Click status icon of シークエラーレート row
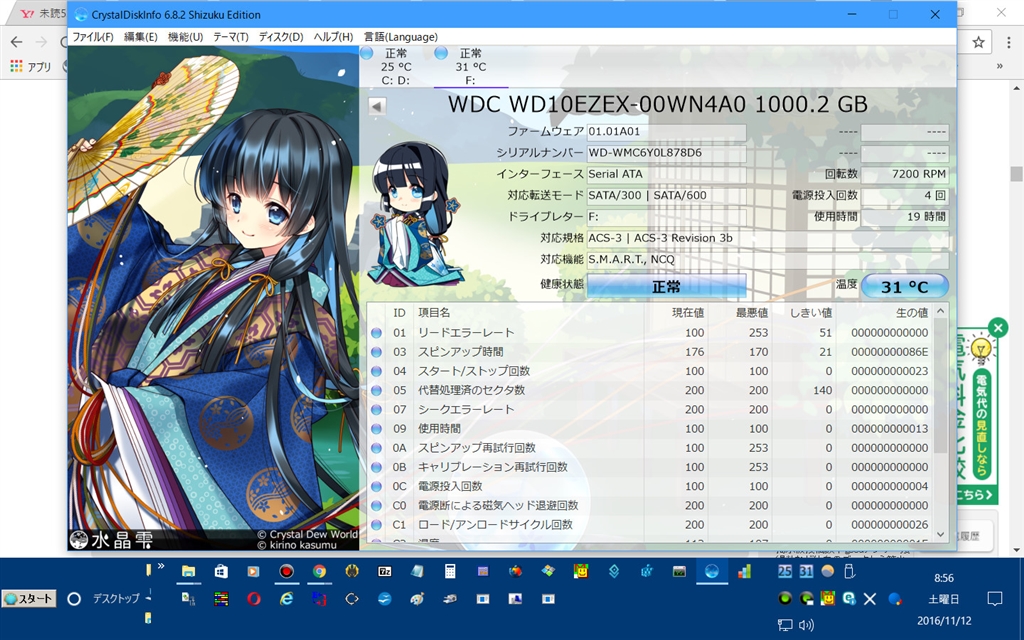Screen dimensions: 1024x640 tap(376, 409)
